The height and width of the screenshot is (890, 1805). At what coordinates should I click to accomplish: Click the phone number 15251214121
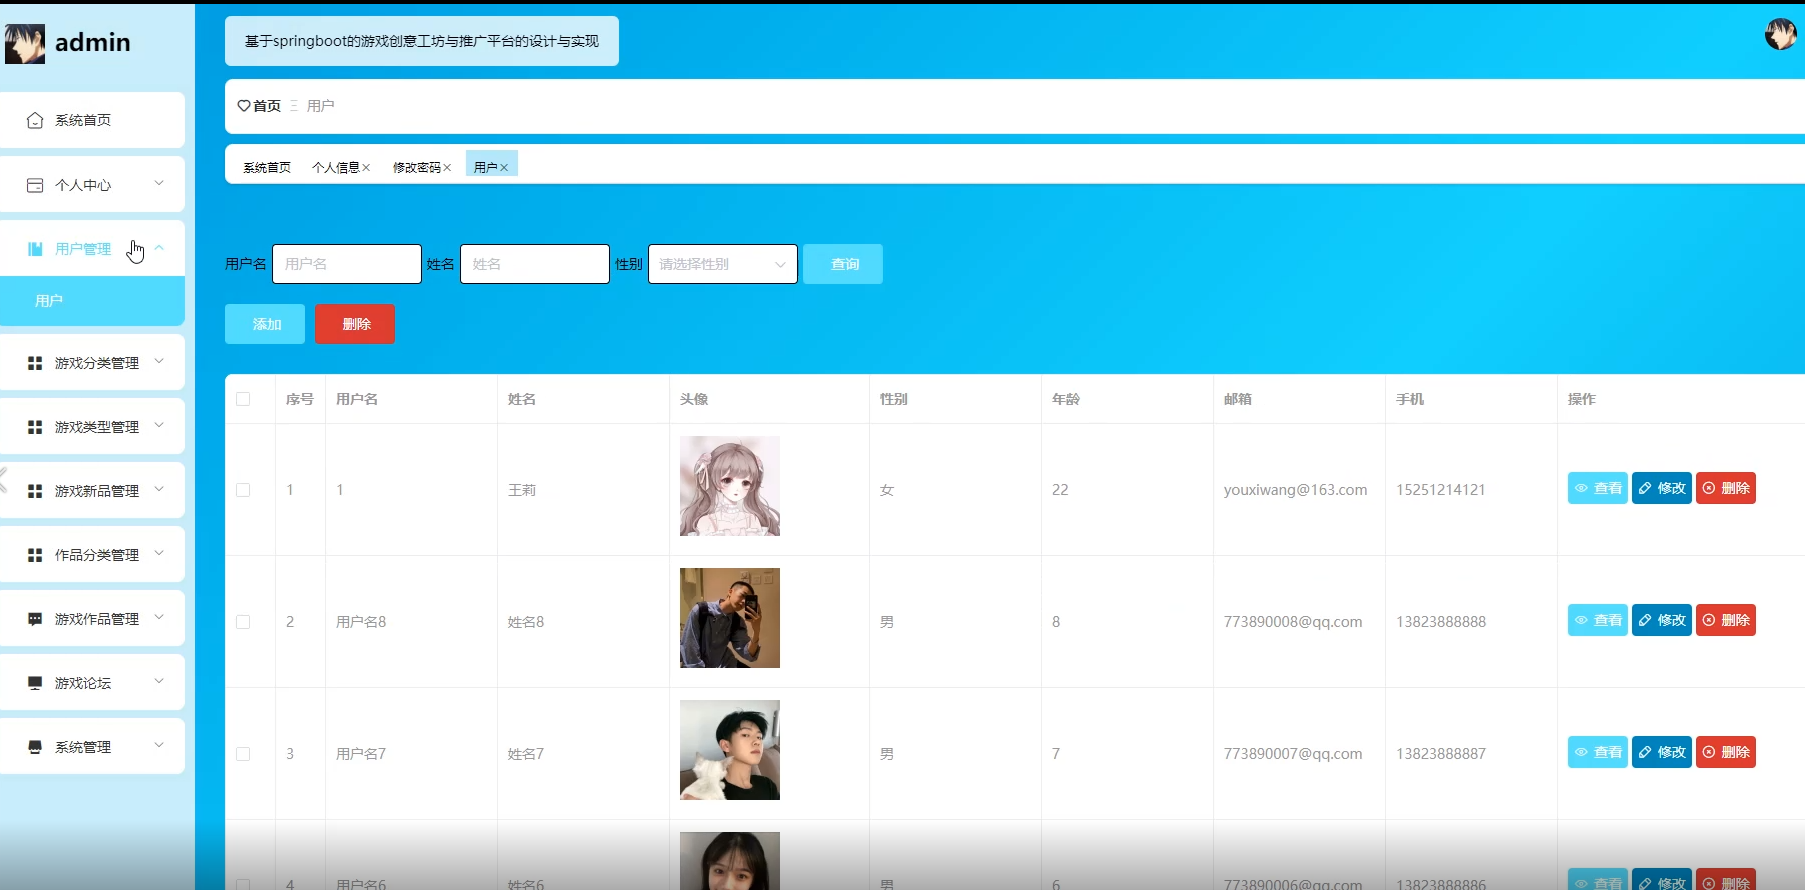[1441, 490]
